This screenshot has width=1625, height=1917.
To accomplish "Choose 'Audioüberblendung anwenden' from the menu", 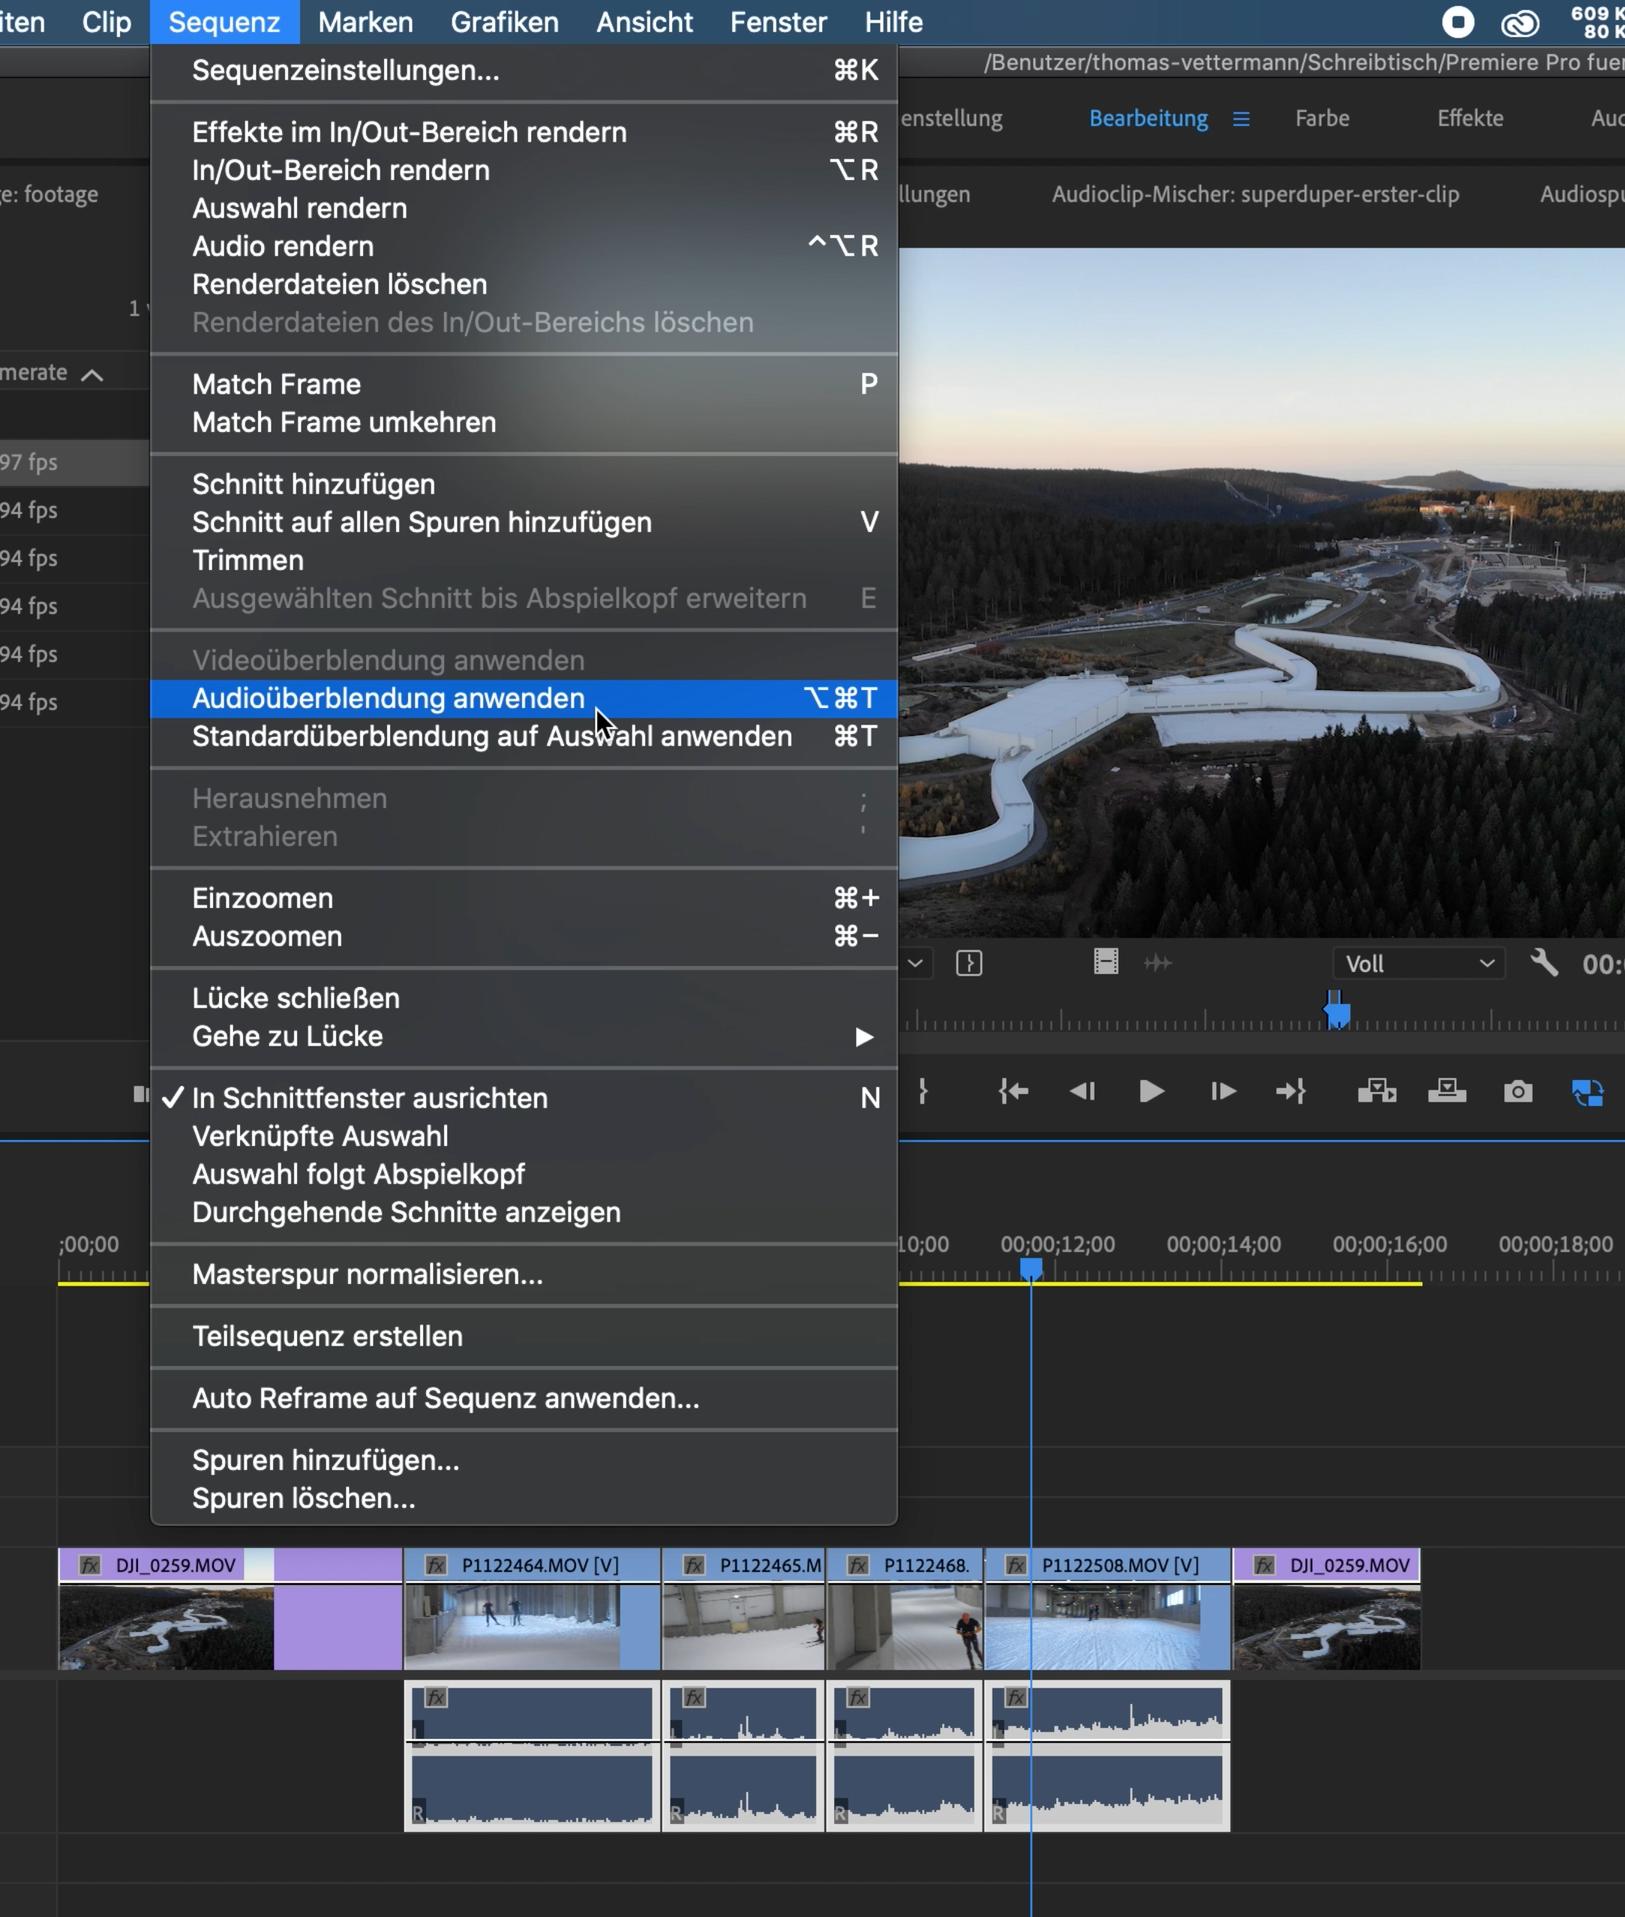I will click(x=388, y=698).
